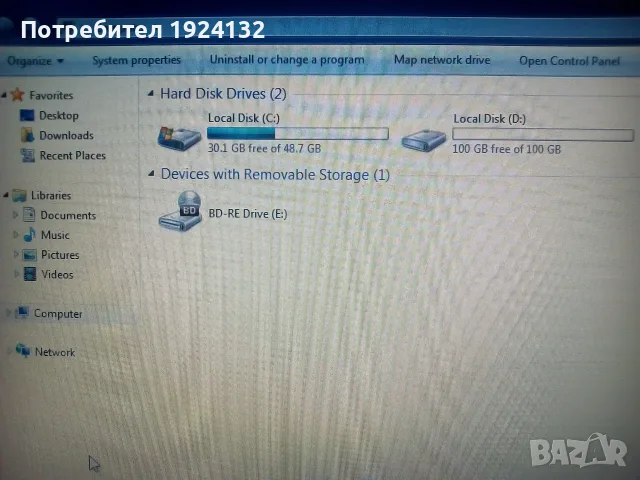Select Recent Places in Favorites
Image resolution: width=640 pixels, height=480 pixels.
click(73, 156)
